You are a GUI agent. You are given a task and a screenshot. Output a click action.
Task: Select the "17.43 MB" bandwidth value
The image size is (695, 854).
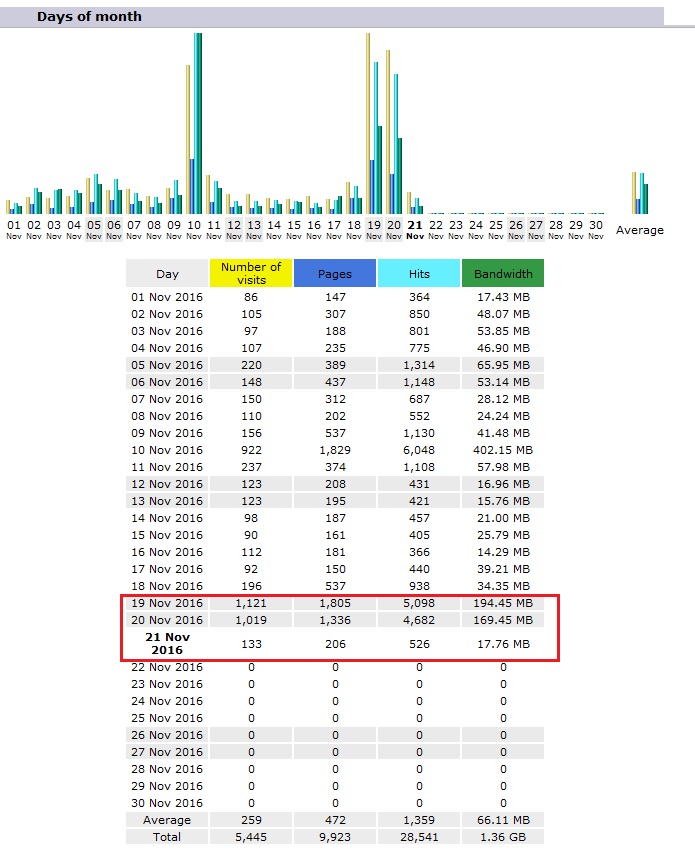(503, 297)
